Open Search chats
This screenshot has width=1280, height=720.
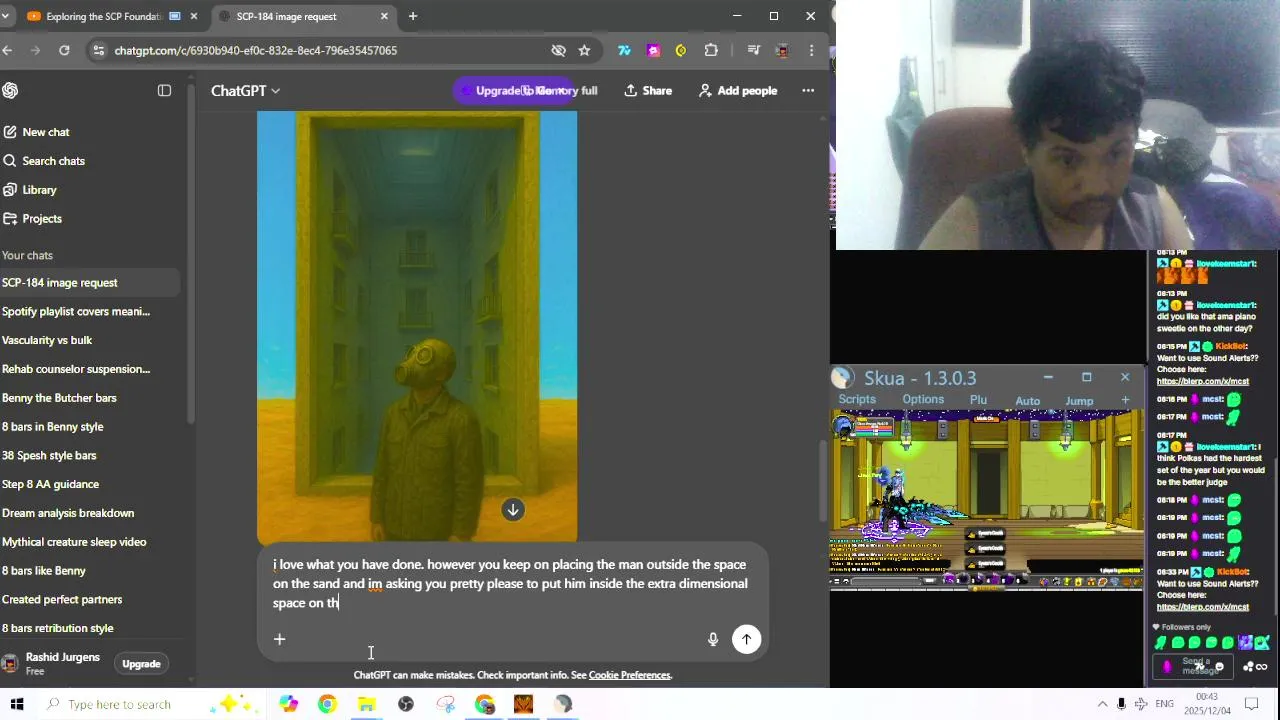coord(53,161)
